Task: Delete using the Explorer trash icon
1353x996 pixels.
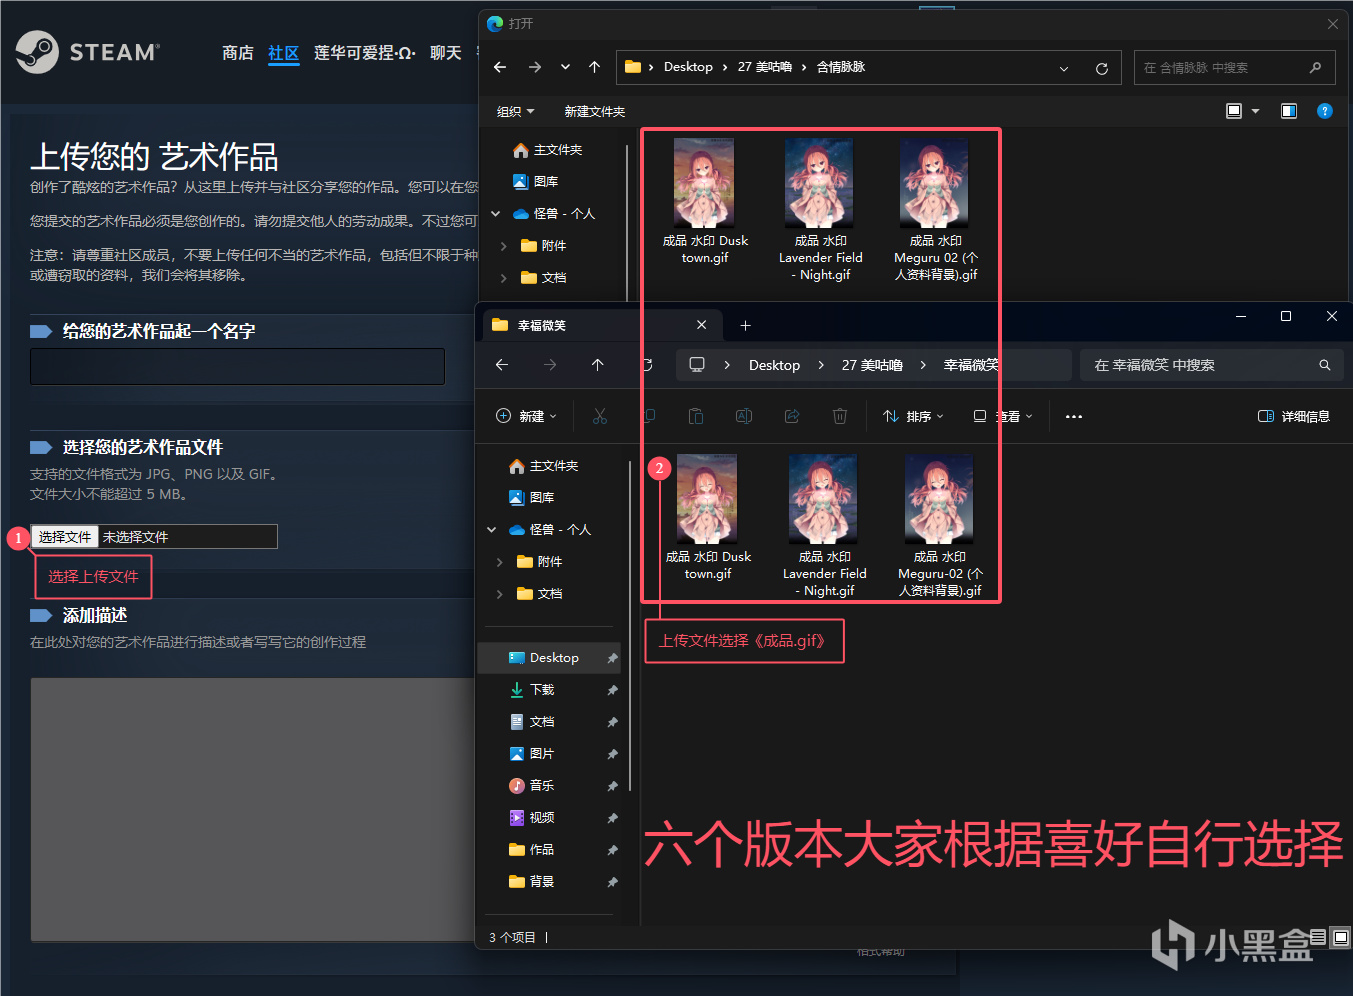Action: pyautogui.click(x=840, y=416)
